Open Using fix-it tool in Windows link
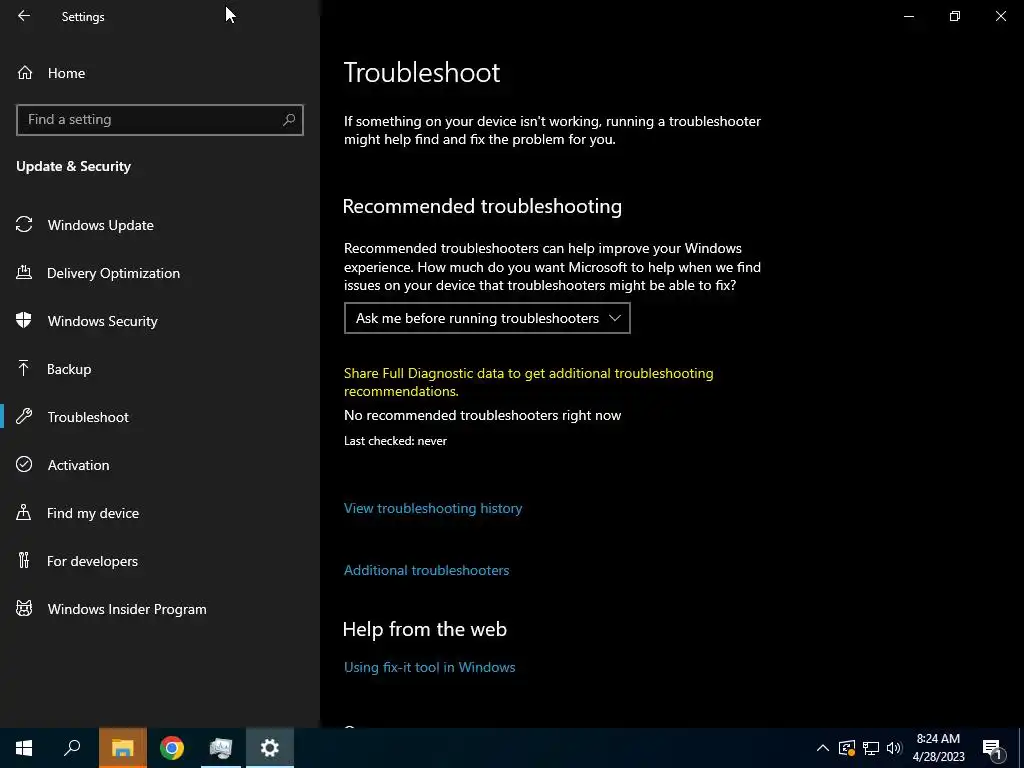The width and height of the screenshot is (1024, 768). click(x=430, y=667)
